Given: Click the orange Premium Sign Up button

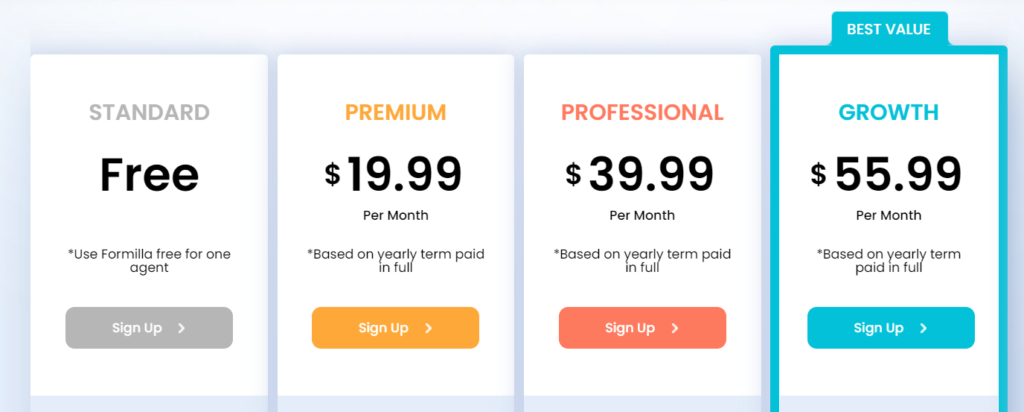Looking at the screenshot, I should [395, 328].
